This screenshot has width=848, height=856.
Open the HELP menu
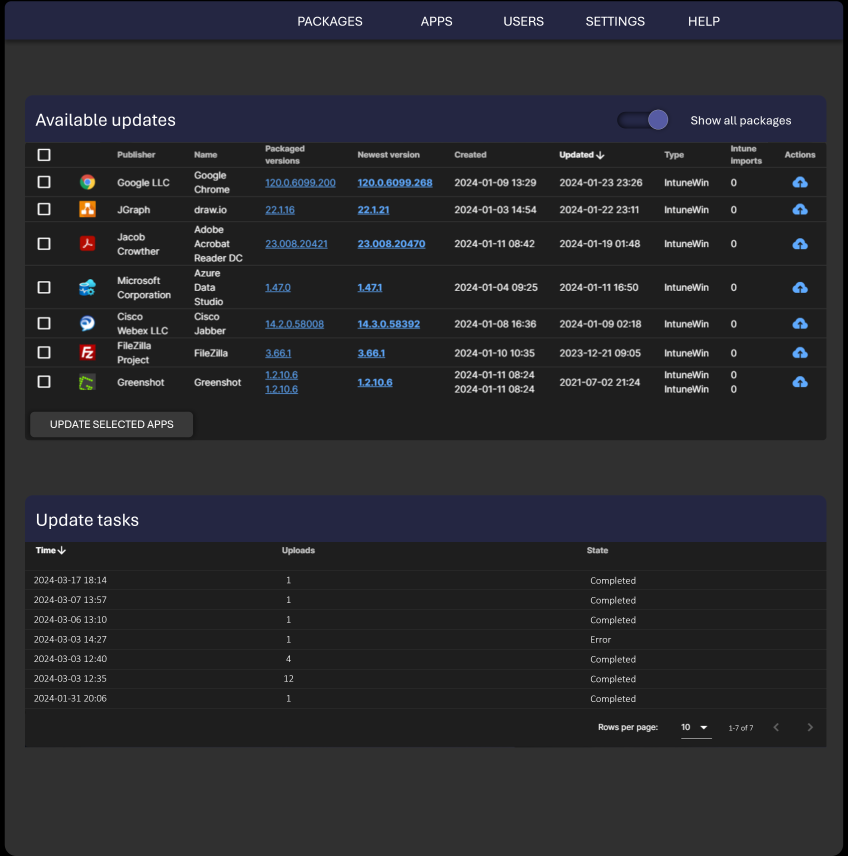coord(704,21)
